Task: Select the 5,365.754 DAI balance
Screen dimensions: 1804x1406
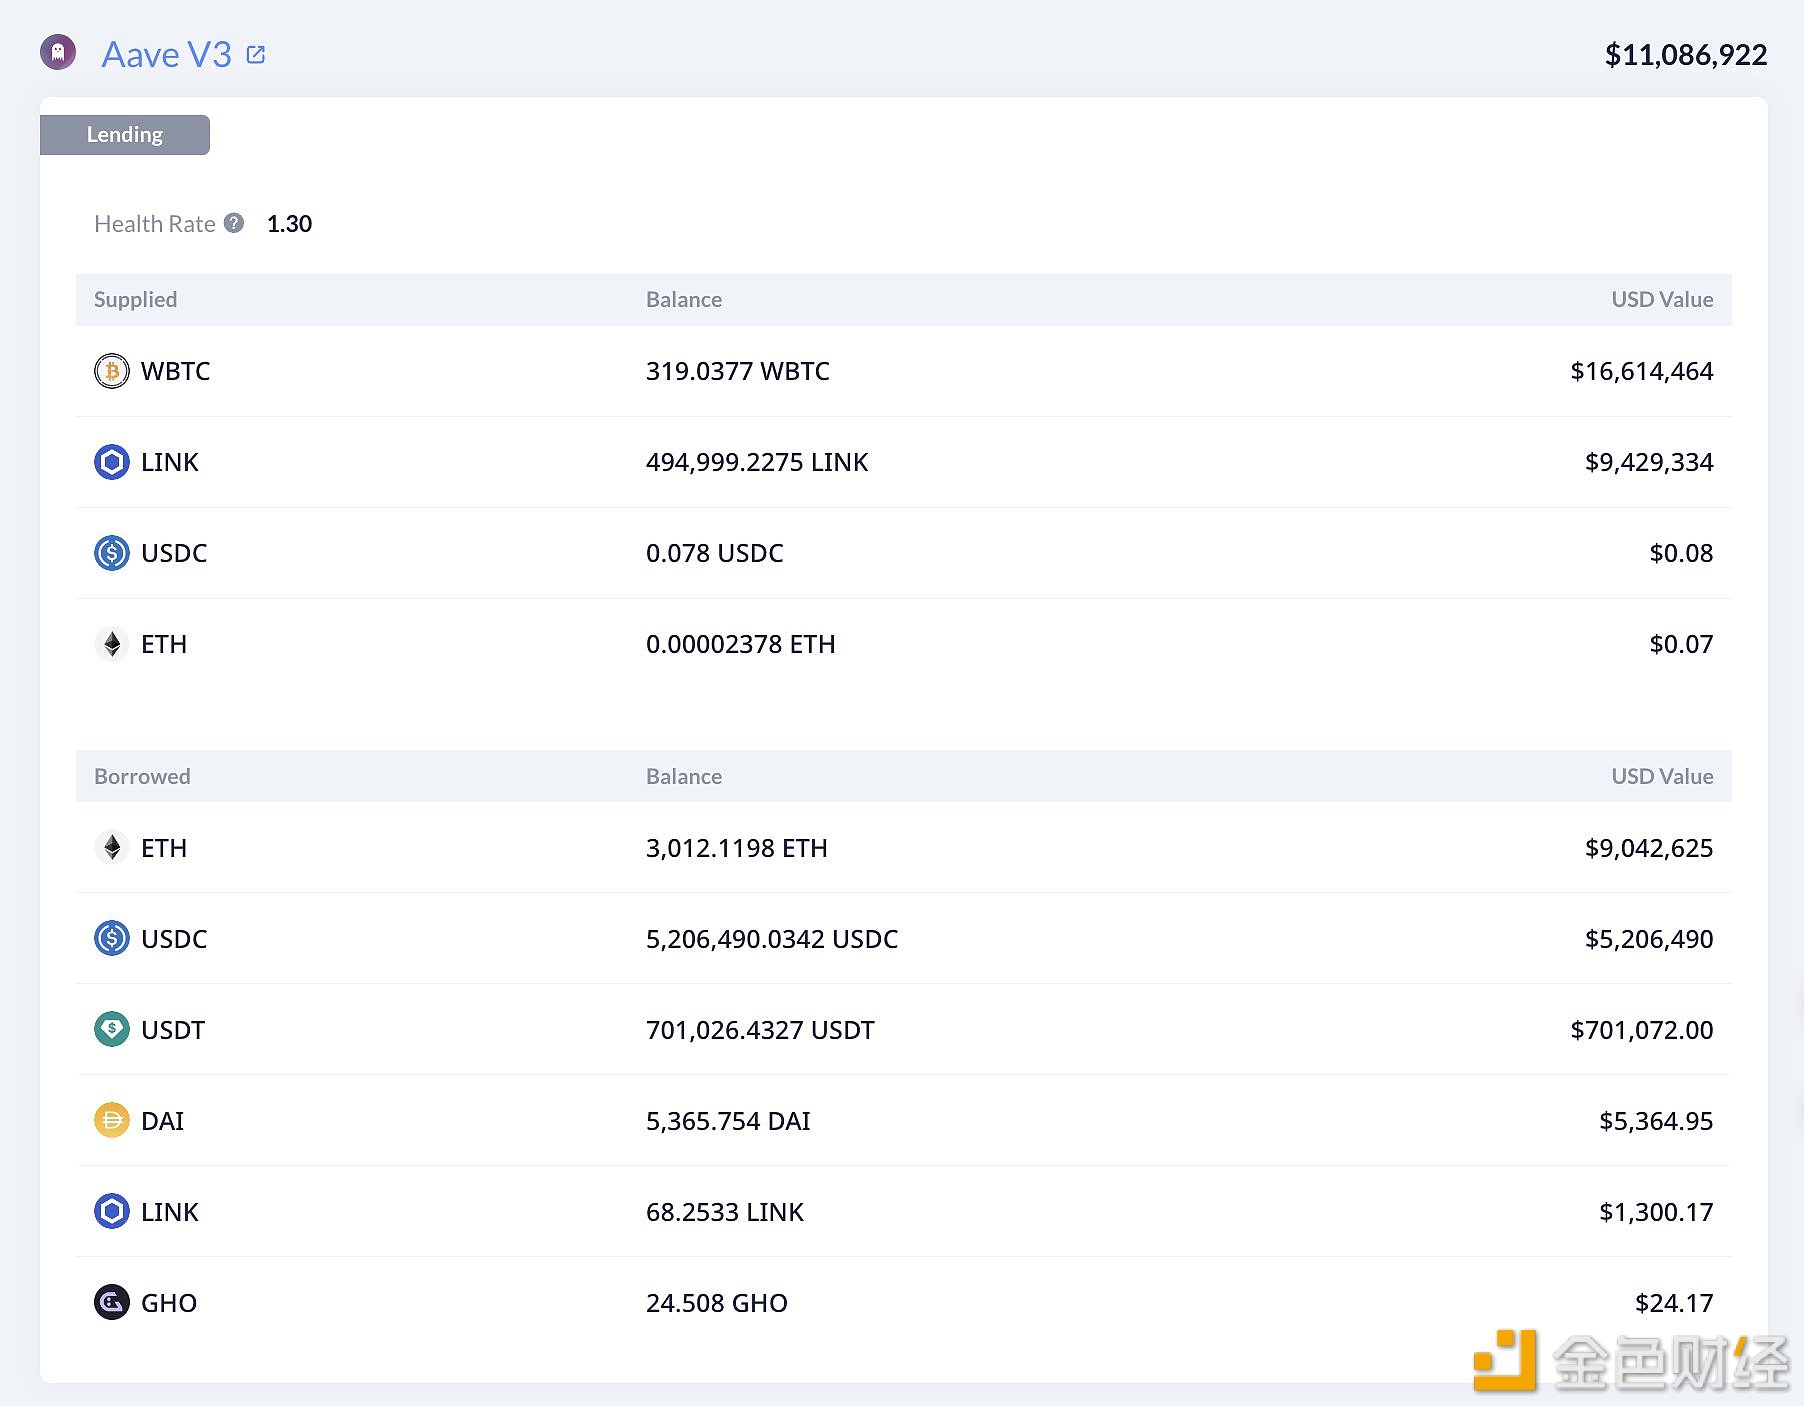Action: 728,1121
